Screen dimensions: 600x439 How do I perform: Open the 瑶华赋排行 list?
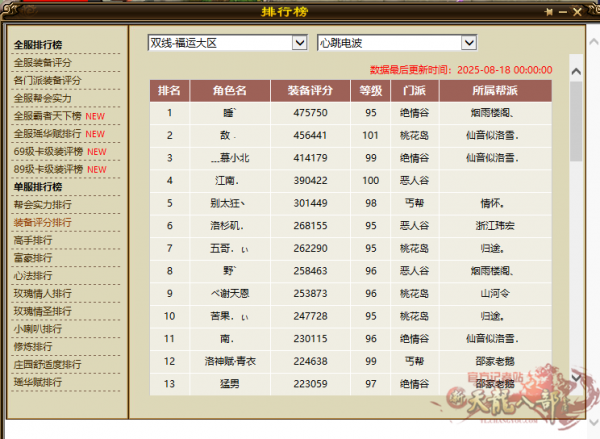(38, 382)
